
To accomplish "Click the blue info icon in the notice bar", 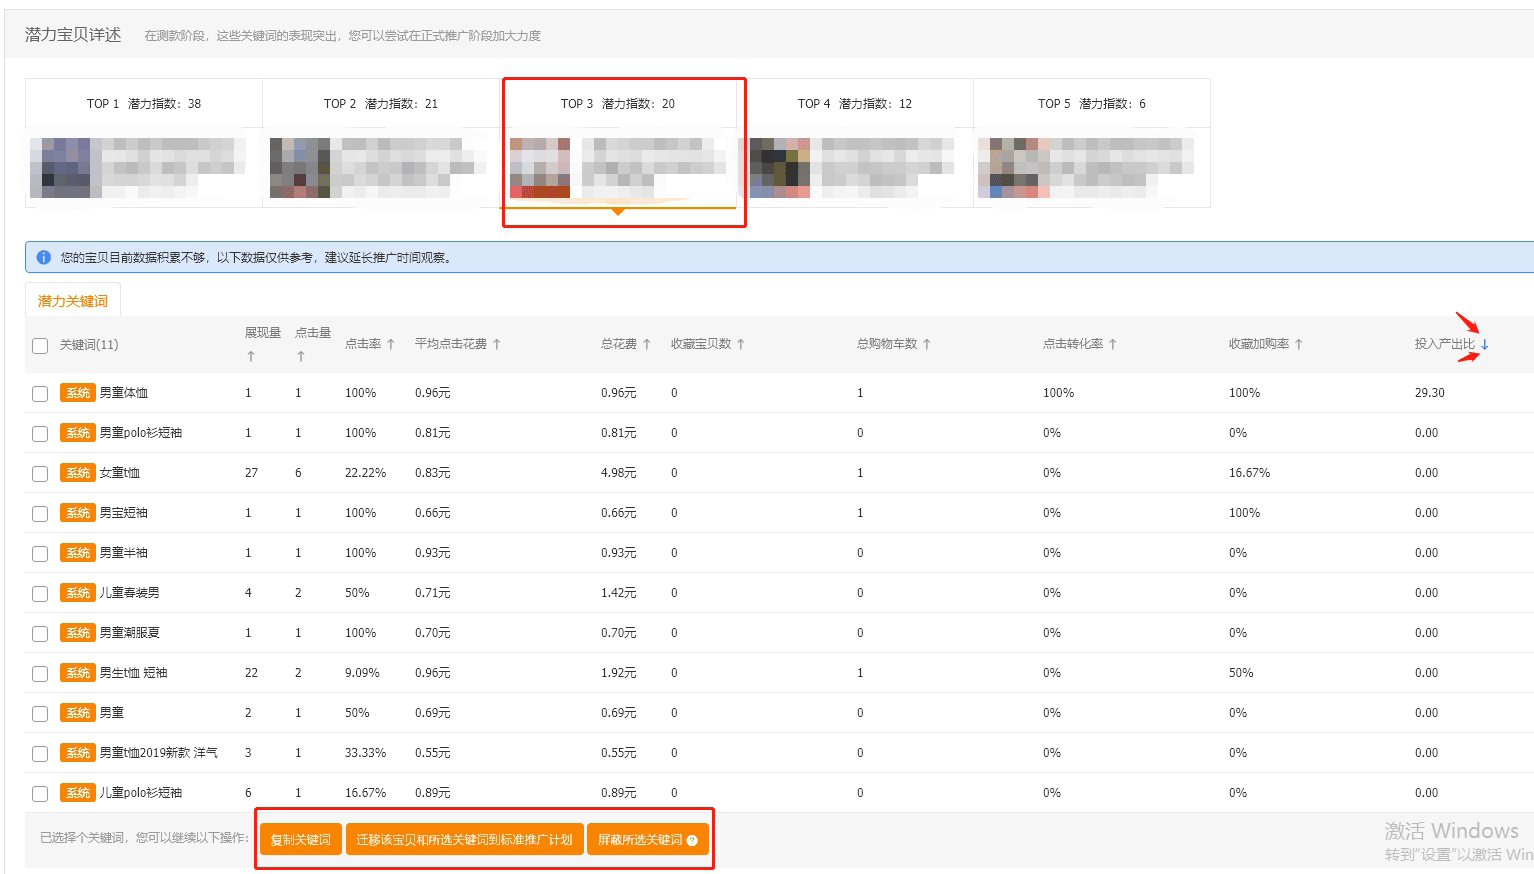I will click(x=43, y=258).
